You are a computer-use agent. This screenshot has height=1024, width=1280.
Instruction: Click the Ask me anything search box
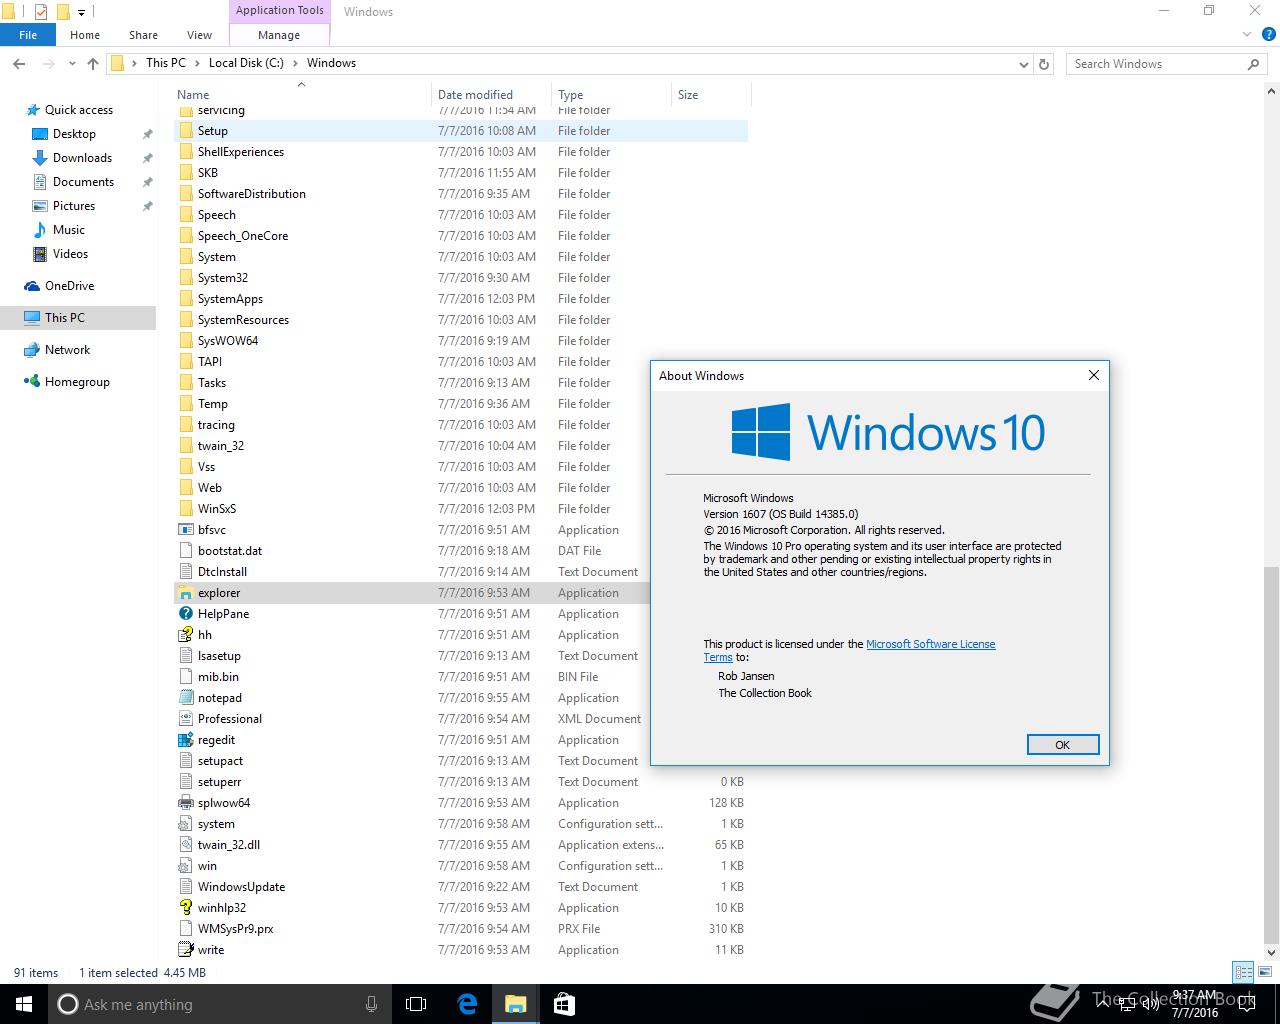pyautogui.click(x=220, y=1004)
